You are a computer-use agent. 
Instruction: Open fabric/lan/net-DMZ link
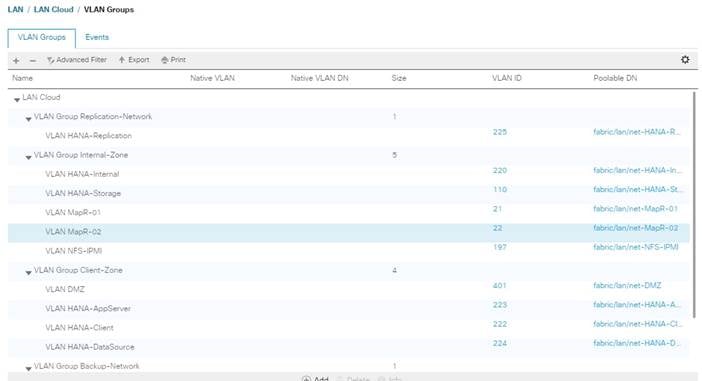point(627,286)
